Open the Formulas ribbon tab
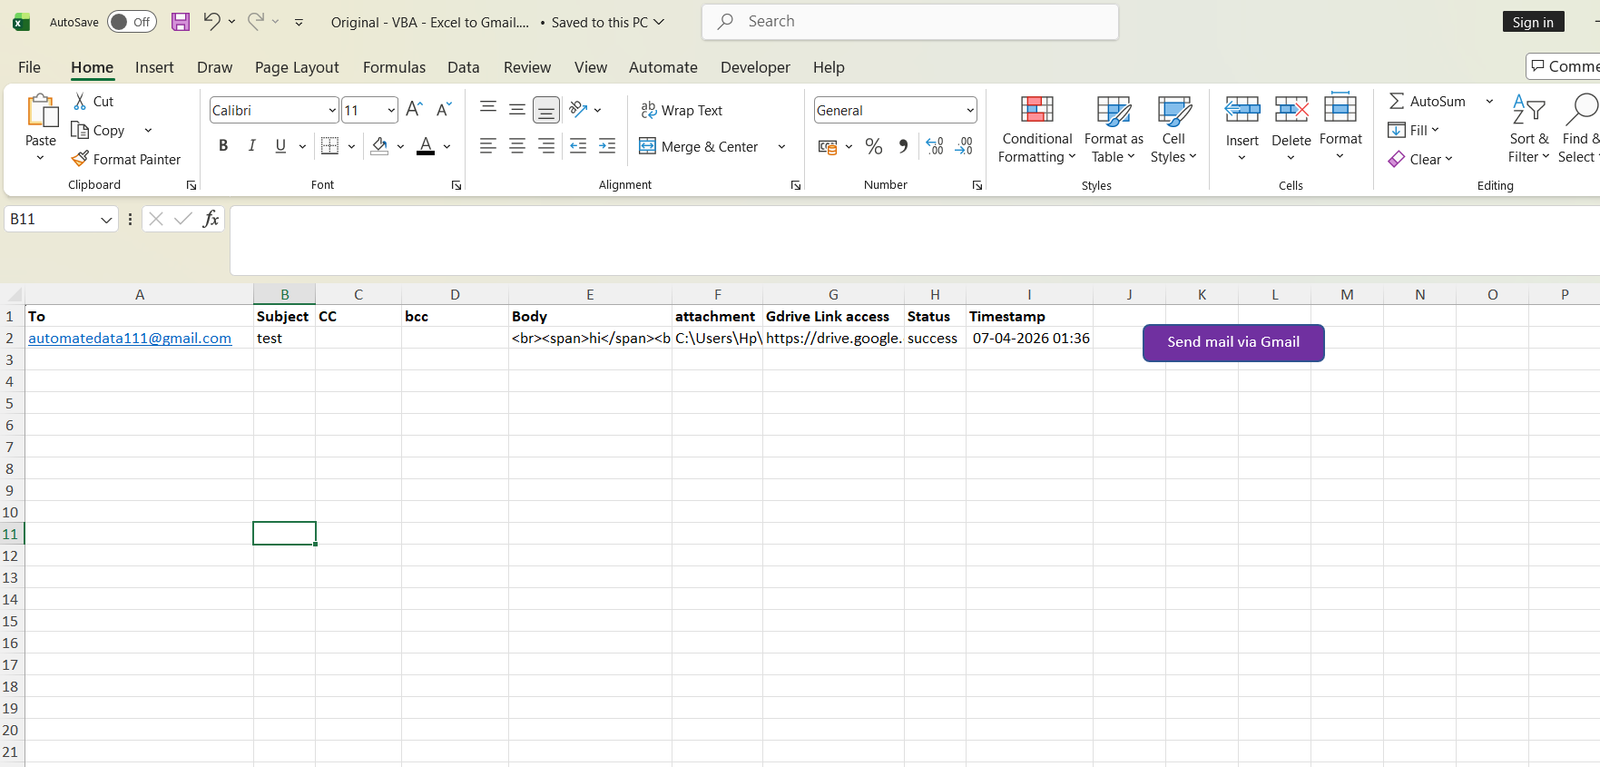The height and width of the screenshot is (767, 1600). click(394, 67)
